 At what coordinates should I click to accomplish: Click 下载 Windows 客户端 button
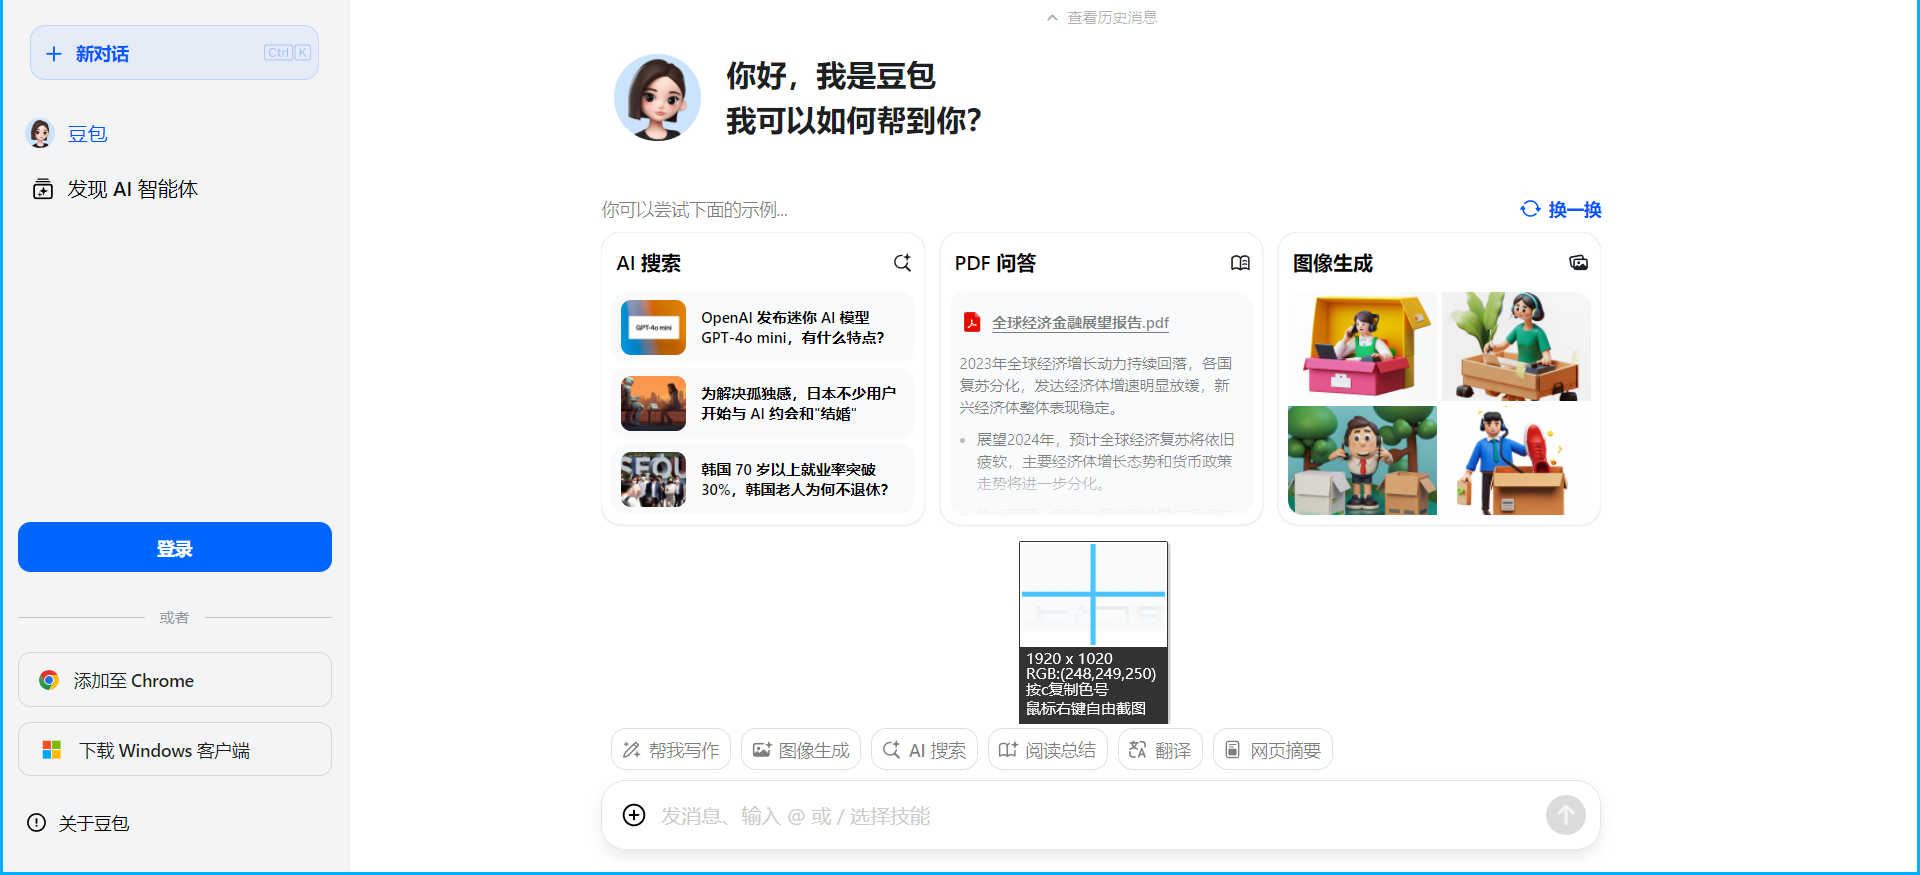pyautogui.click(x=175, y=750)
